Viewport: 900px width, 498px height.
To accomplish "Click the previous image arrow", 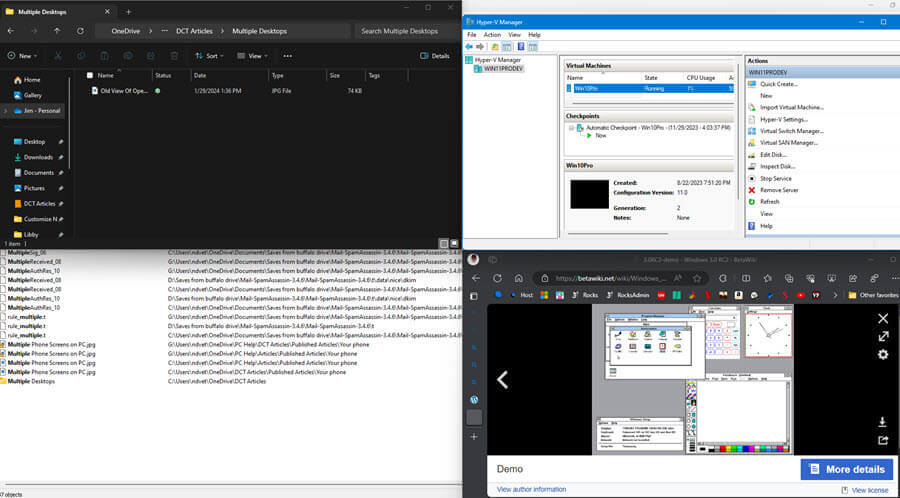I will point(503,379).
